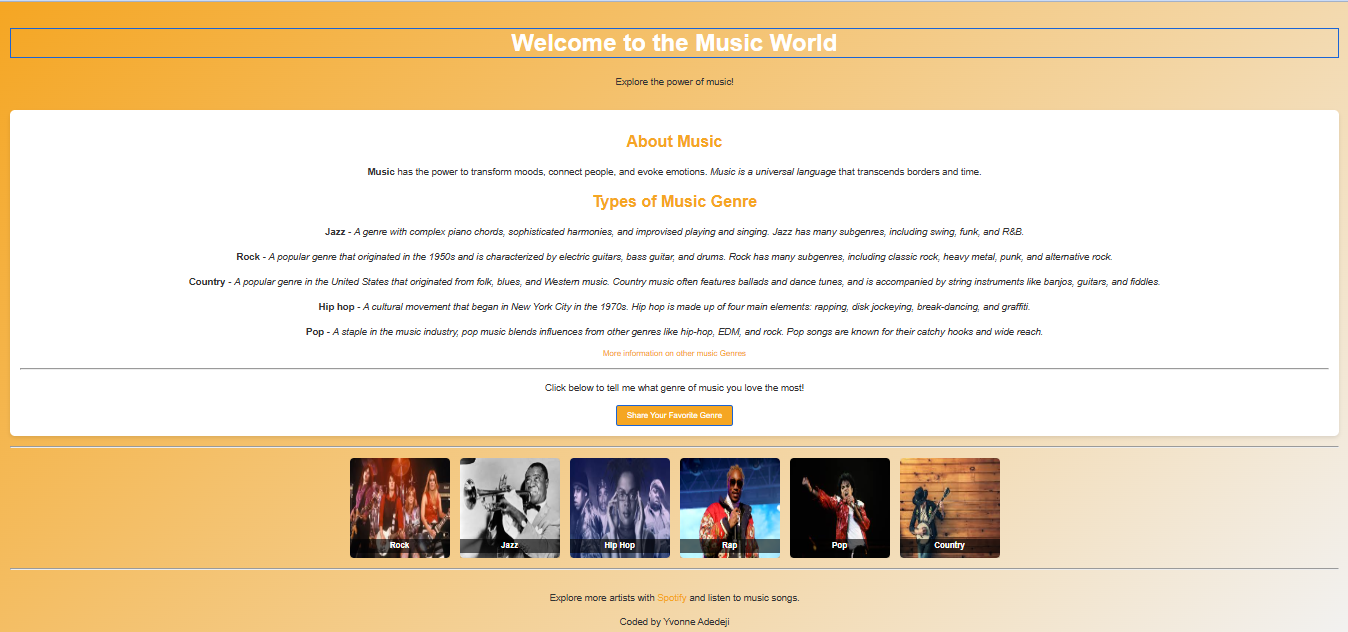Open the Jazz image featuring the trumpeter
This screenshot has height=632, width=1348.
(x=509, y=507)
